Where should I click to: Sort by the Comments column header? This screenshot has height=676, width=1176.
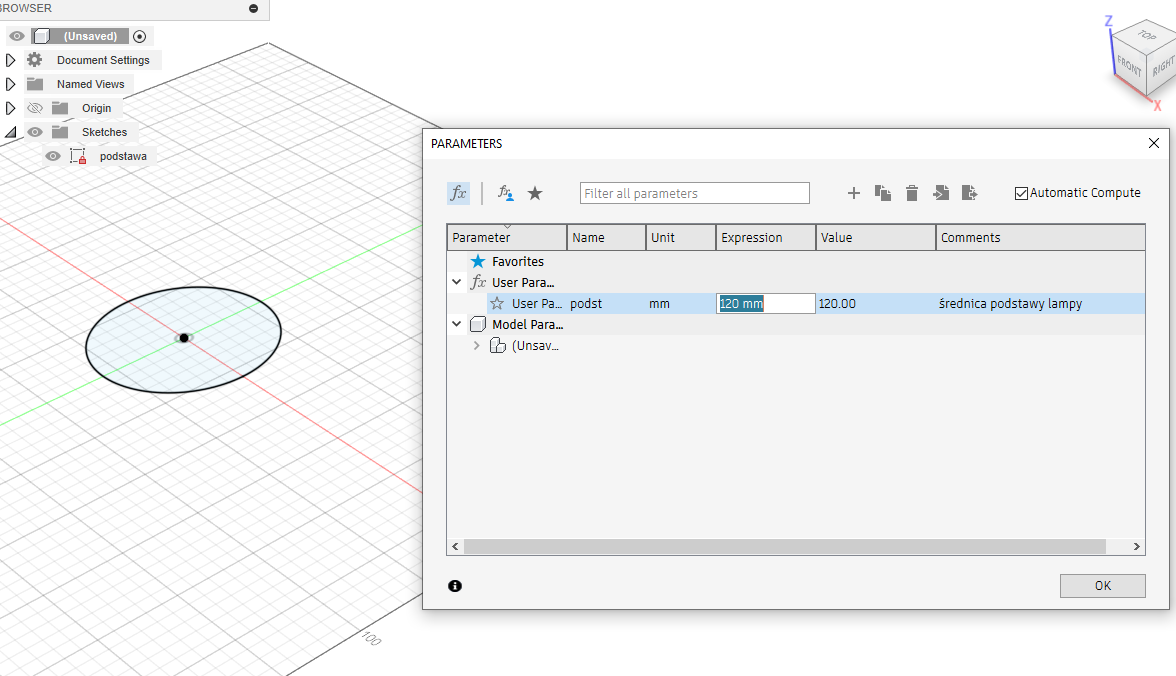tap(1040, 237)
